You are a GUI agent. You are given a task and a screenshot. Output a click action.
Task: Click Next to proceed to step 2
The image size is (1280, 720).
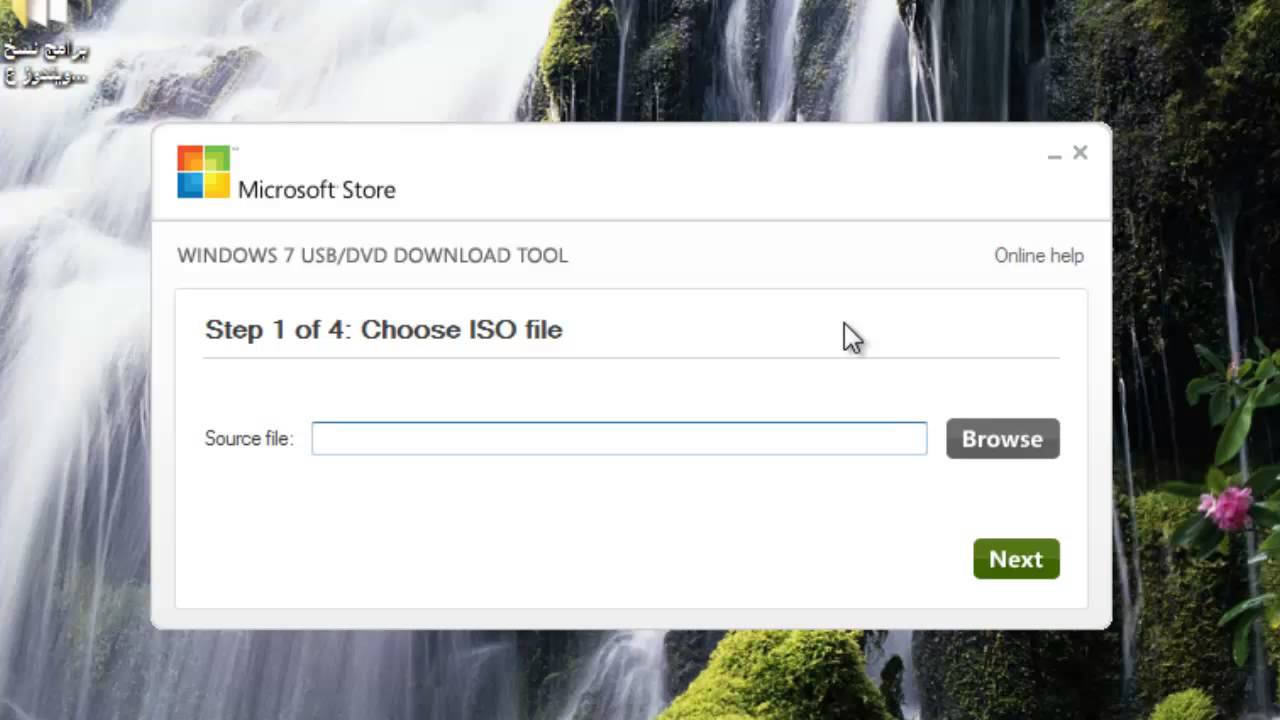click(x=1016, y=559)
